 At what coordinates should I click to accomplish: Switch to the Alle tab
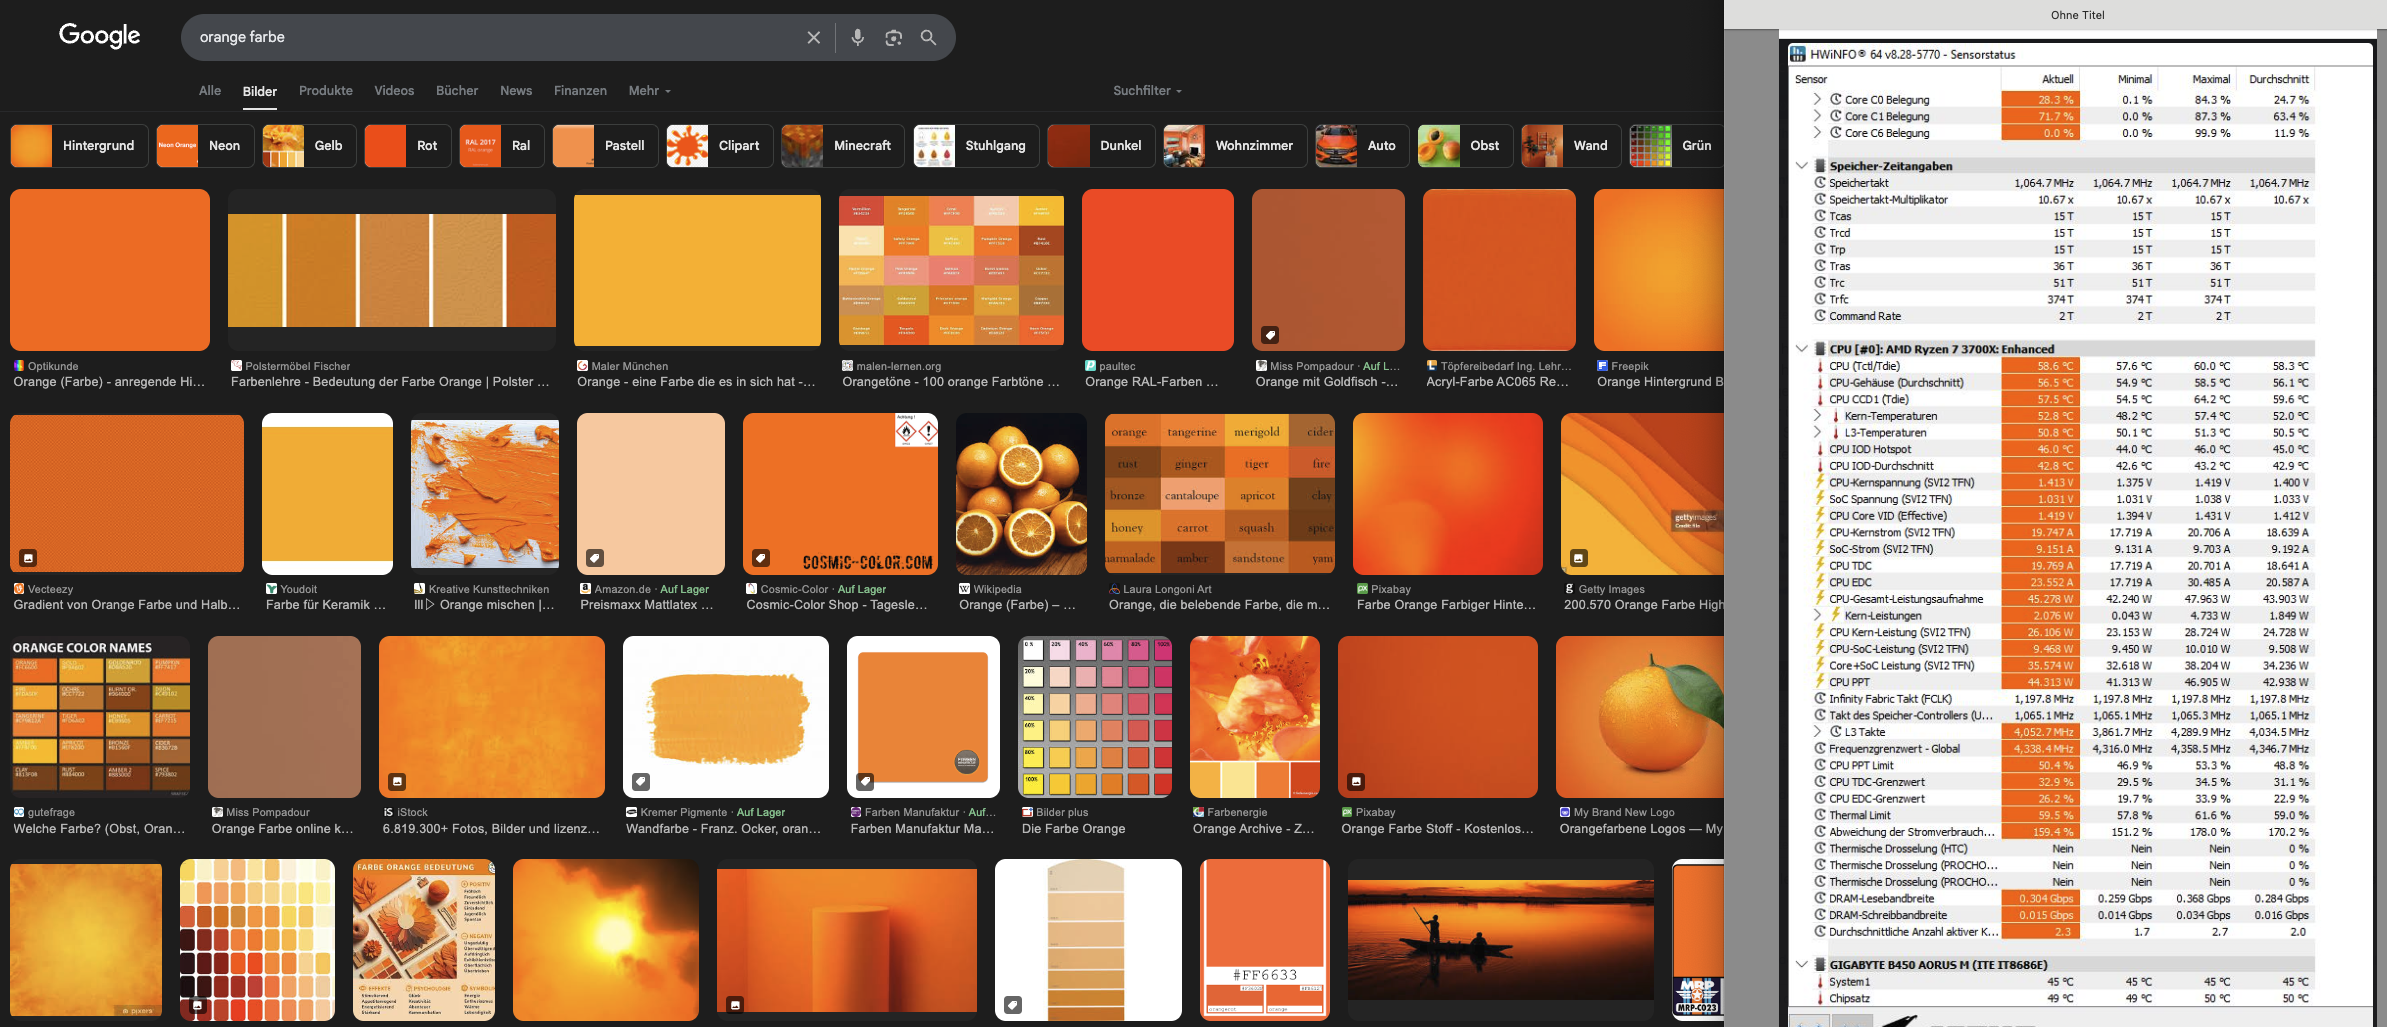point(210,91)
